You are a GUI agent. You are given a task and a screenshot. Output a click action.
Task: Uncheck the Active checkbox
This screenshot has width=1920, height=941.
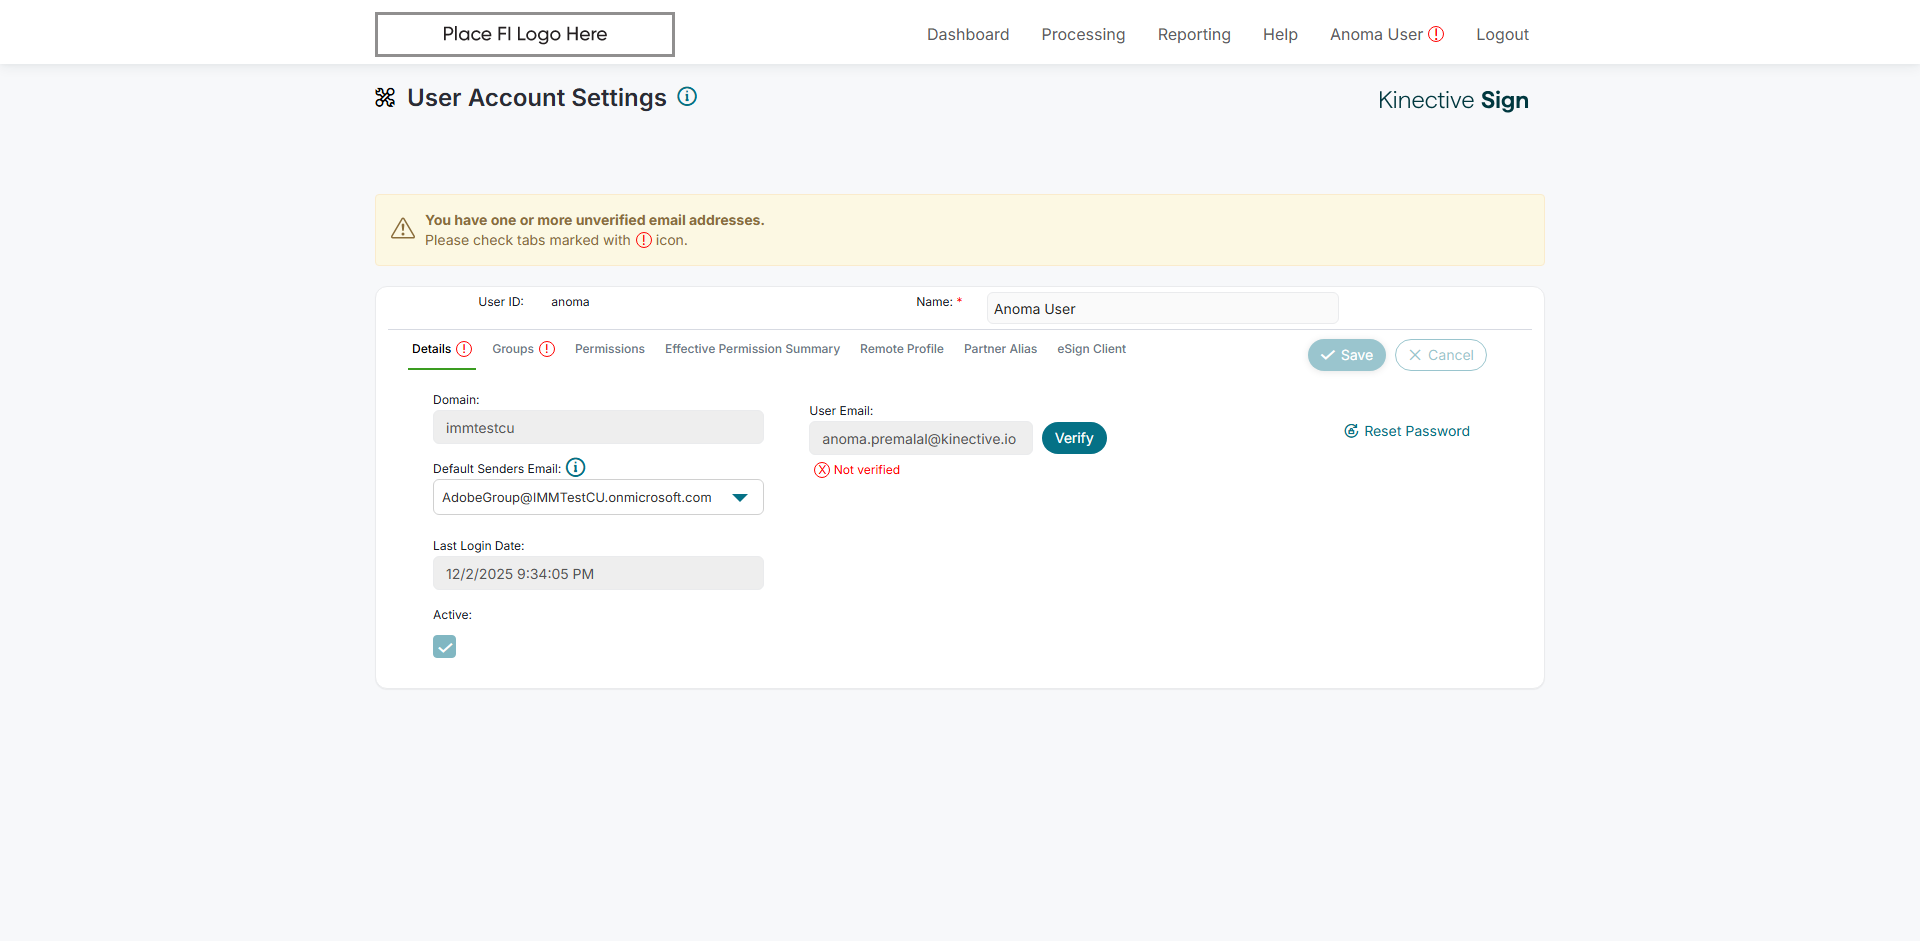click(445, 647)
